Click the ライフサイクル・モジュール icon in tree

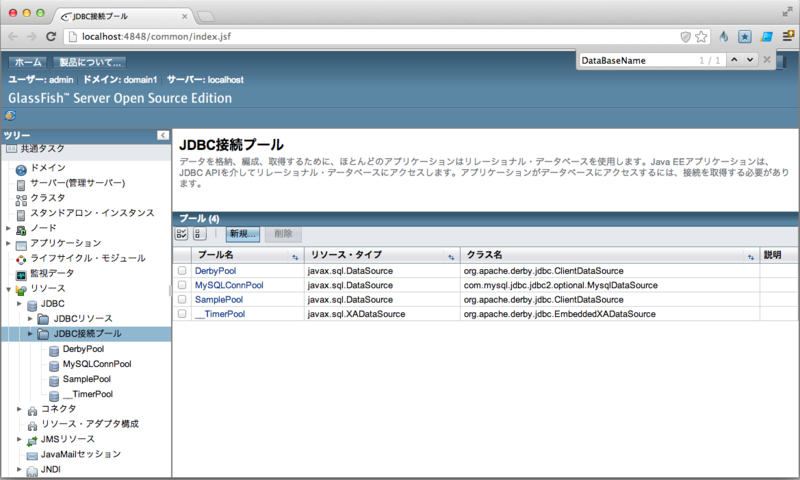tap(21, 258)
